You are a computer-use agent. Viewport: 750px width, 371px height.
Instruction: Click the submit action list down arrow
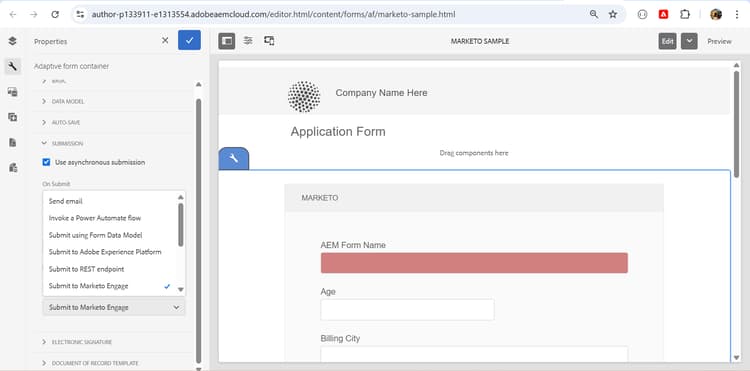point(181,289)
